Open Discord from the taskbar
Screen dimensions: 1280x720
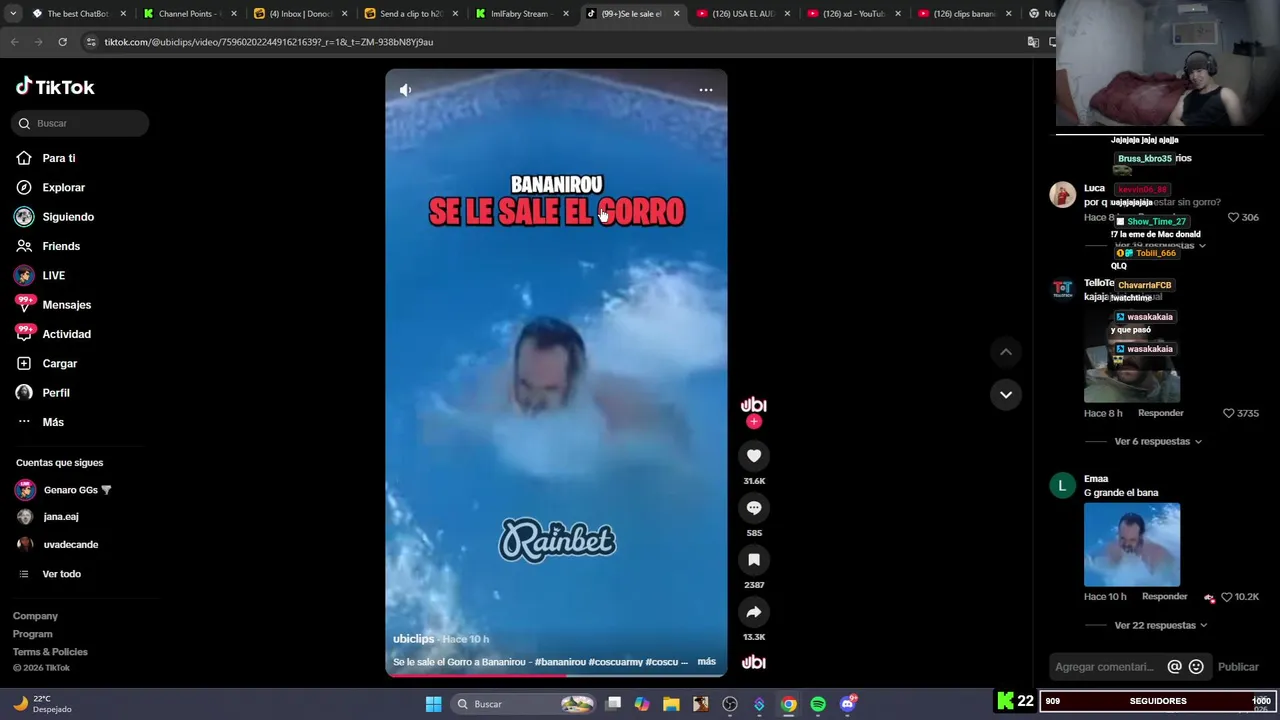848,704
